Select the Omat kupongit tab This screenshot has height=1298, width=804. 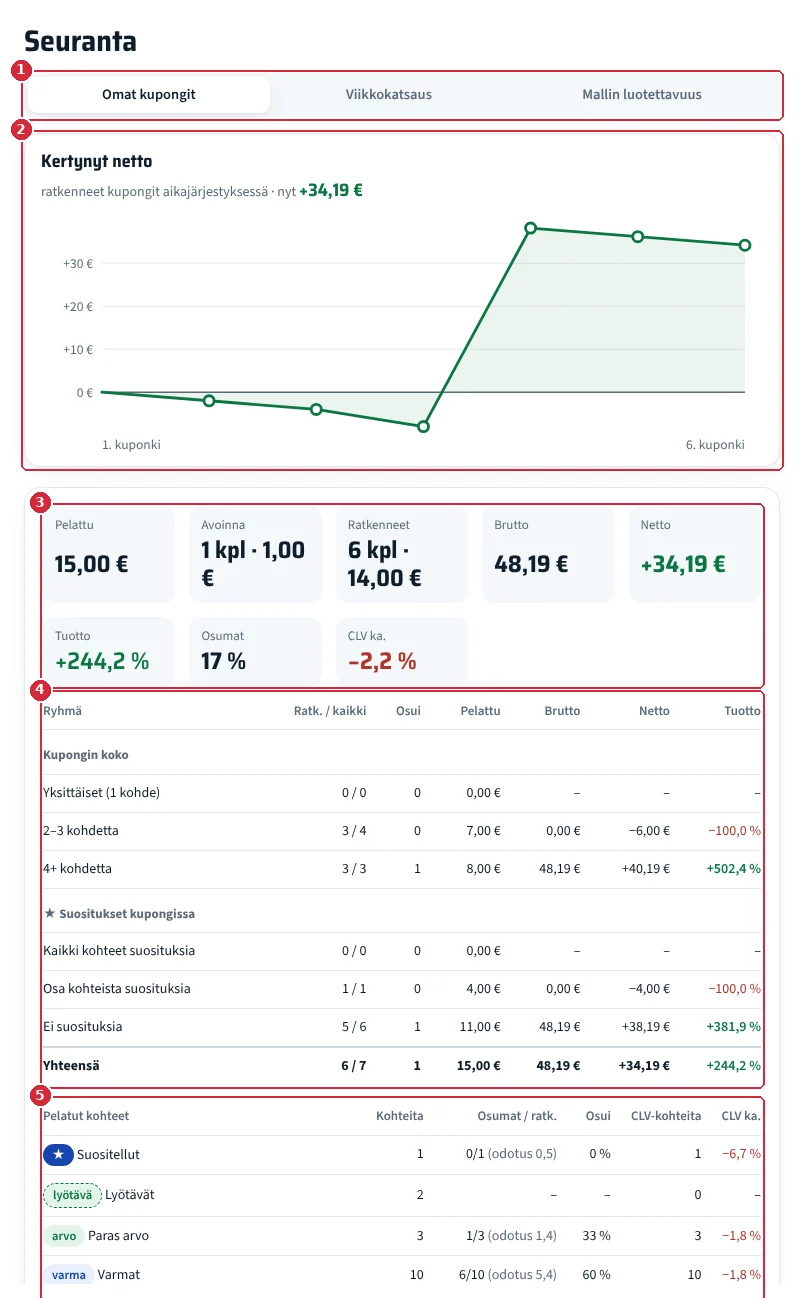pos(149,95)
